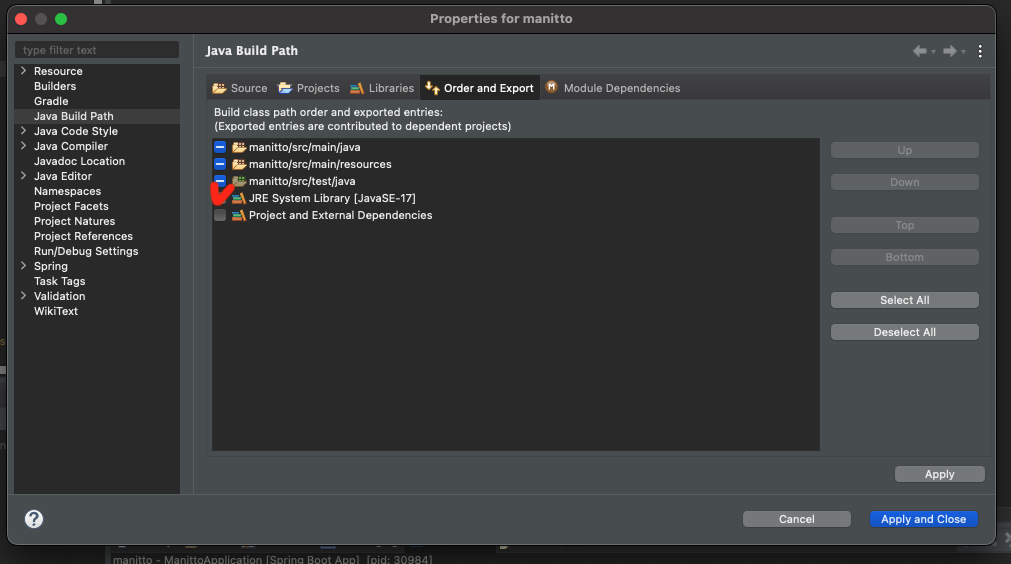Click the help question mark icon
Screen dimensions: 1011x564
click(x=34, y=519)
